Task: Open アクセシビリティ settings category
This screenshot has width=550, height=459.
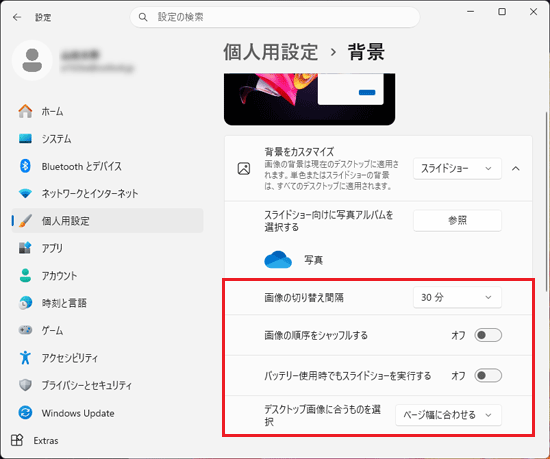Action: point(107,357)
